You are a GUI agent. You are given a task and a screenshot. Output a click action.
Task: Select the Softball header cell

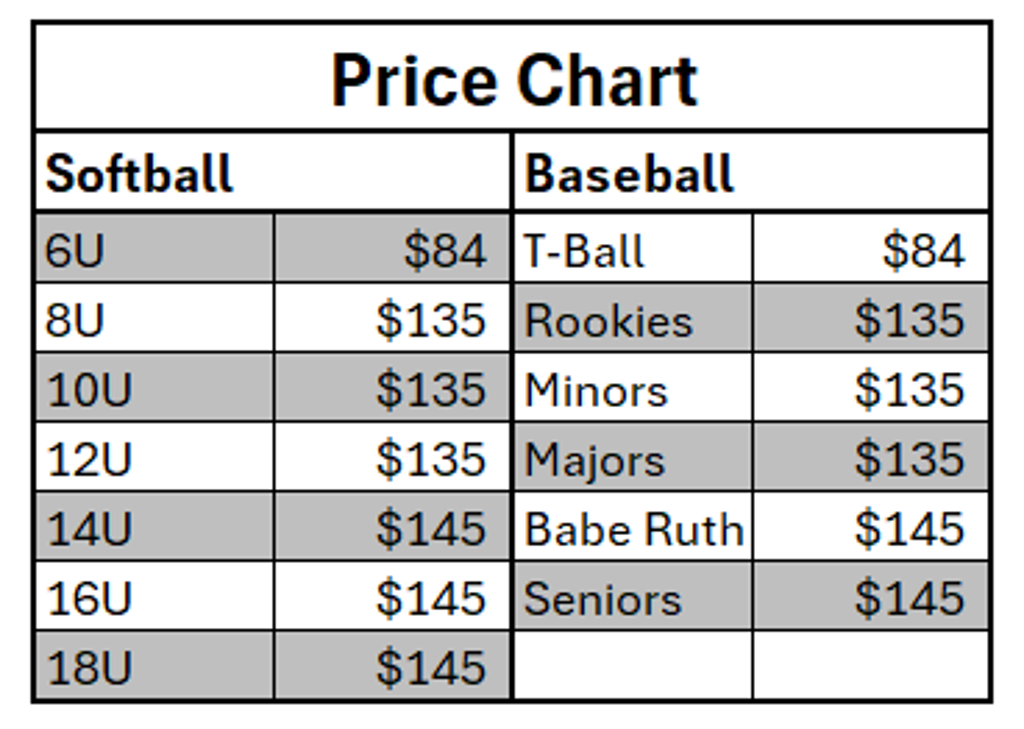click(273, 172)
